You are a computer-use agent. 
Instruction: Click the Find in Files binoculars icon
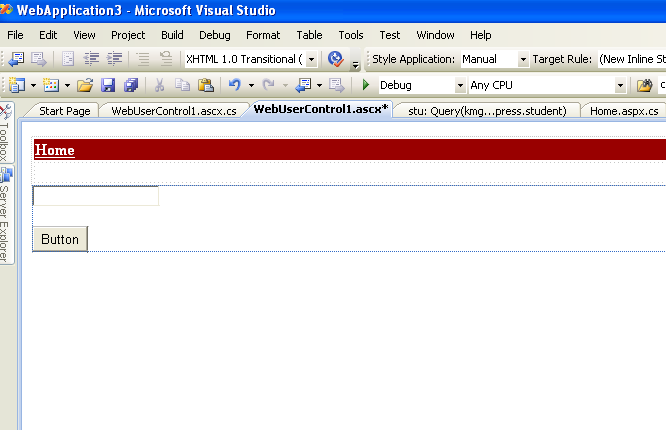(644, 85)
